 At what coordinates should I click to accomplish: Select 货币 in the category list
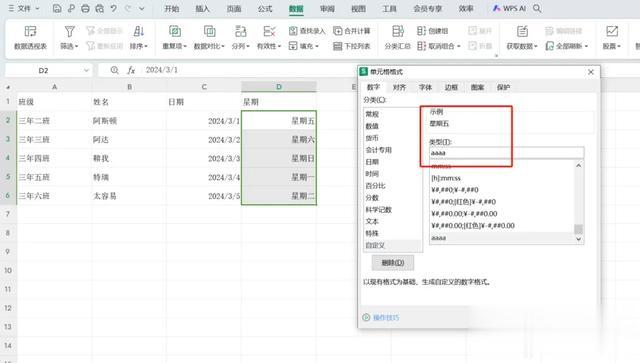(x=393, y=138)
